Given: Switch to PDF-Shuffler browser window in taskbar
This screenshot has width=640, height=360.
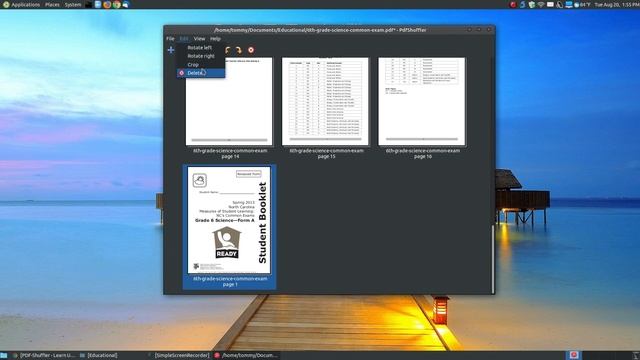Looking at the screenshot, I should [x=43, y=356].
